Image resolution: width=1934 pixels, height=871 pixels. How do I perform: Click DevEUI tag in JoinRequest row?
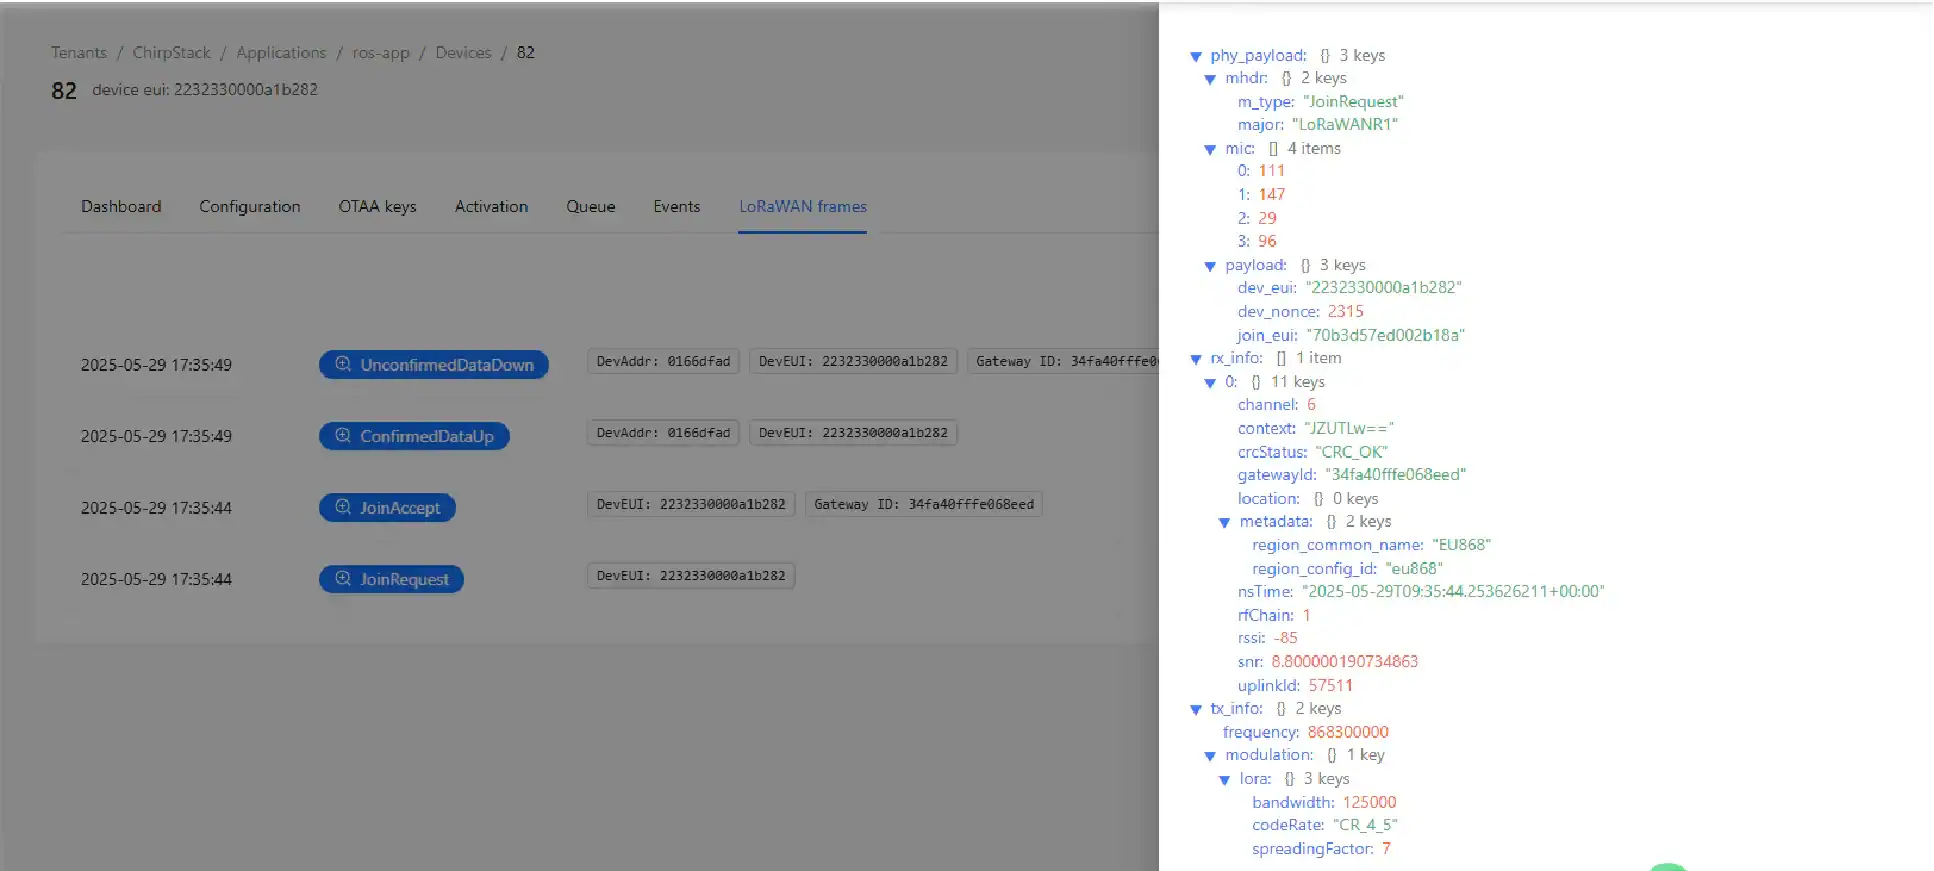[x=691, y=576]
